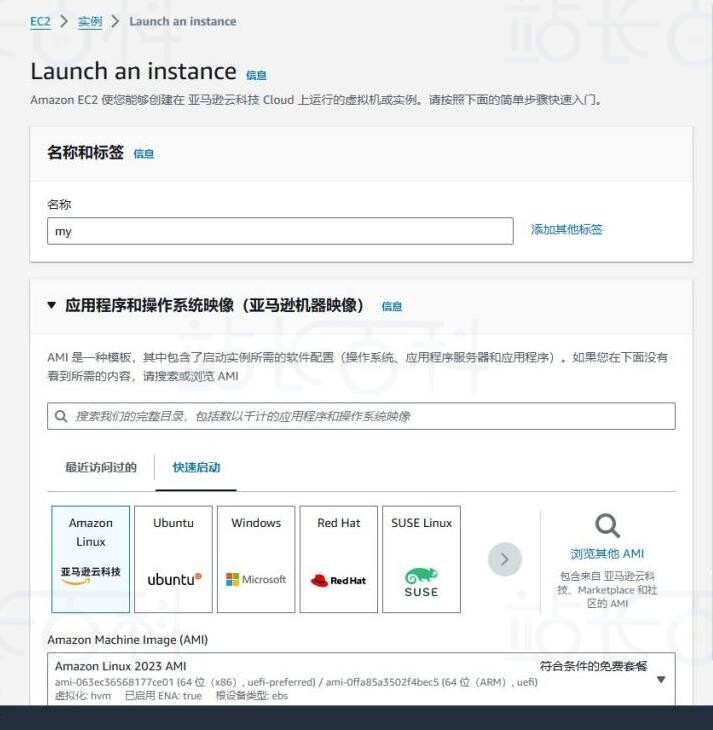Click the Red Hat logo

[338, 580]
